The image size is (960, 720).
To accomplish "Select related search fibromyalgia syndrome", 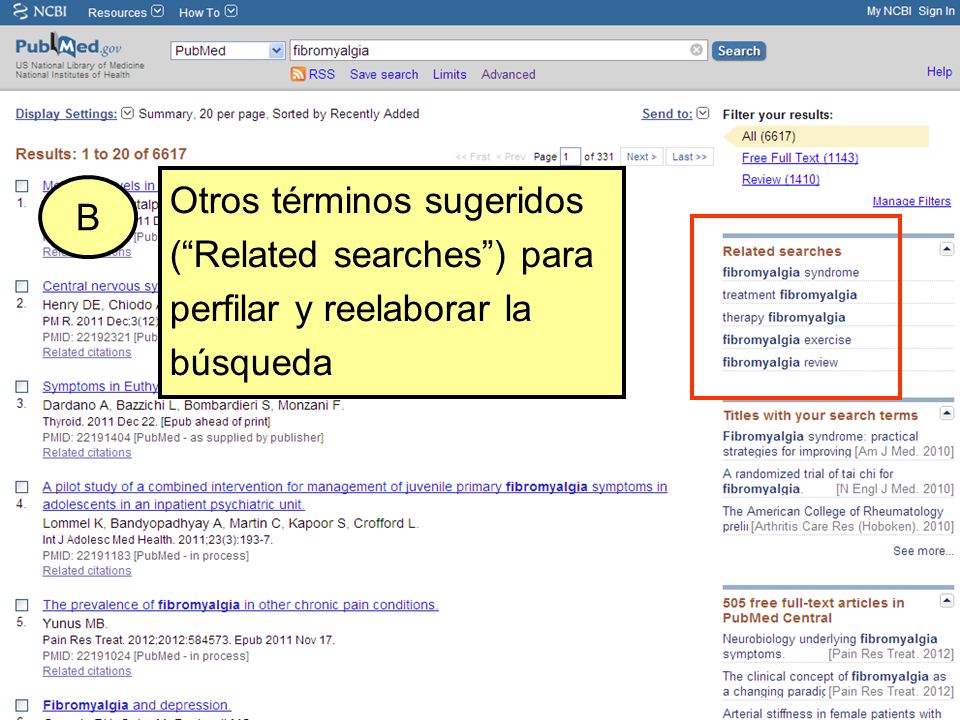I will 790,272.
